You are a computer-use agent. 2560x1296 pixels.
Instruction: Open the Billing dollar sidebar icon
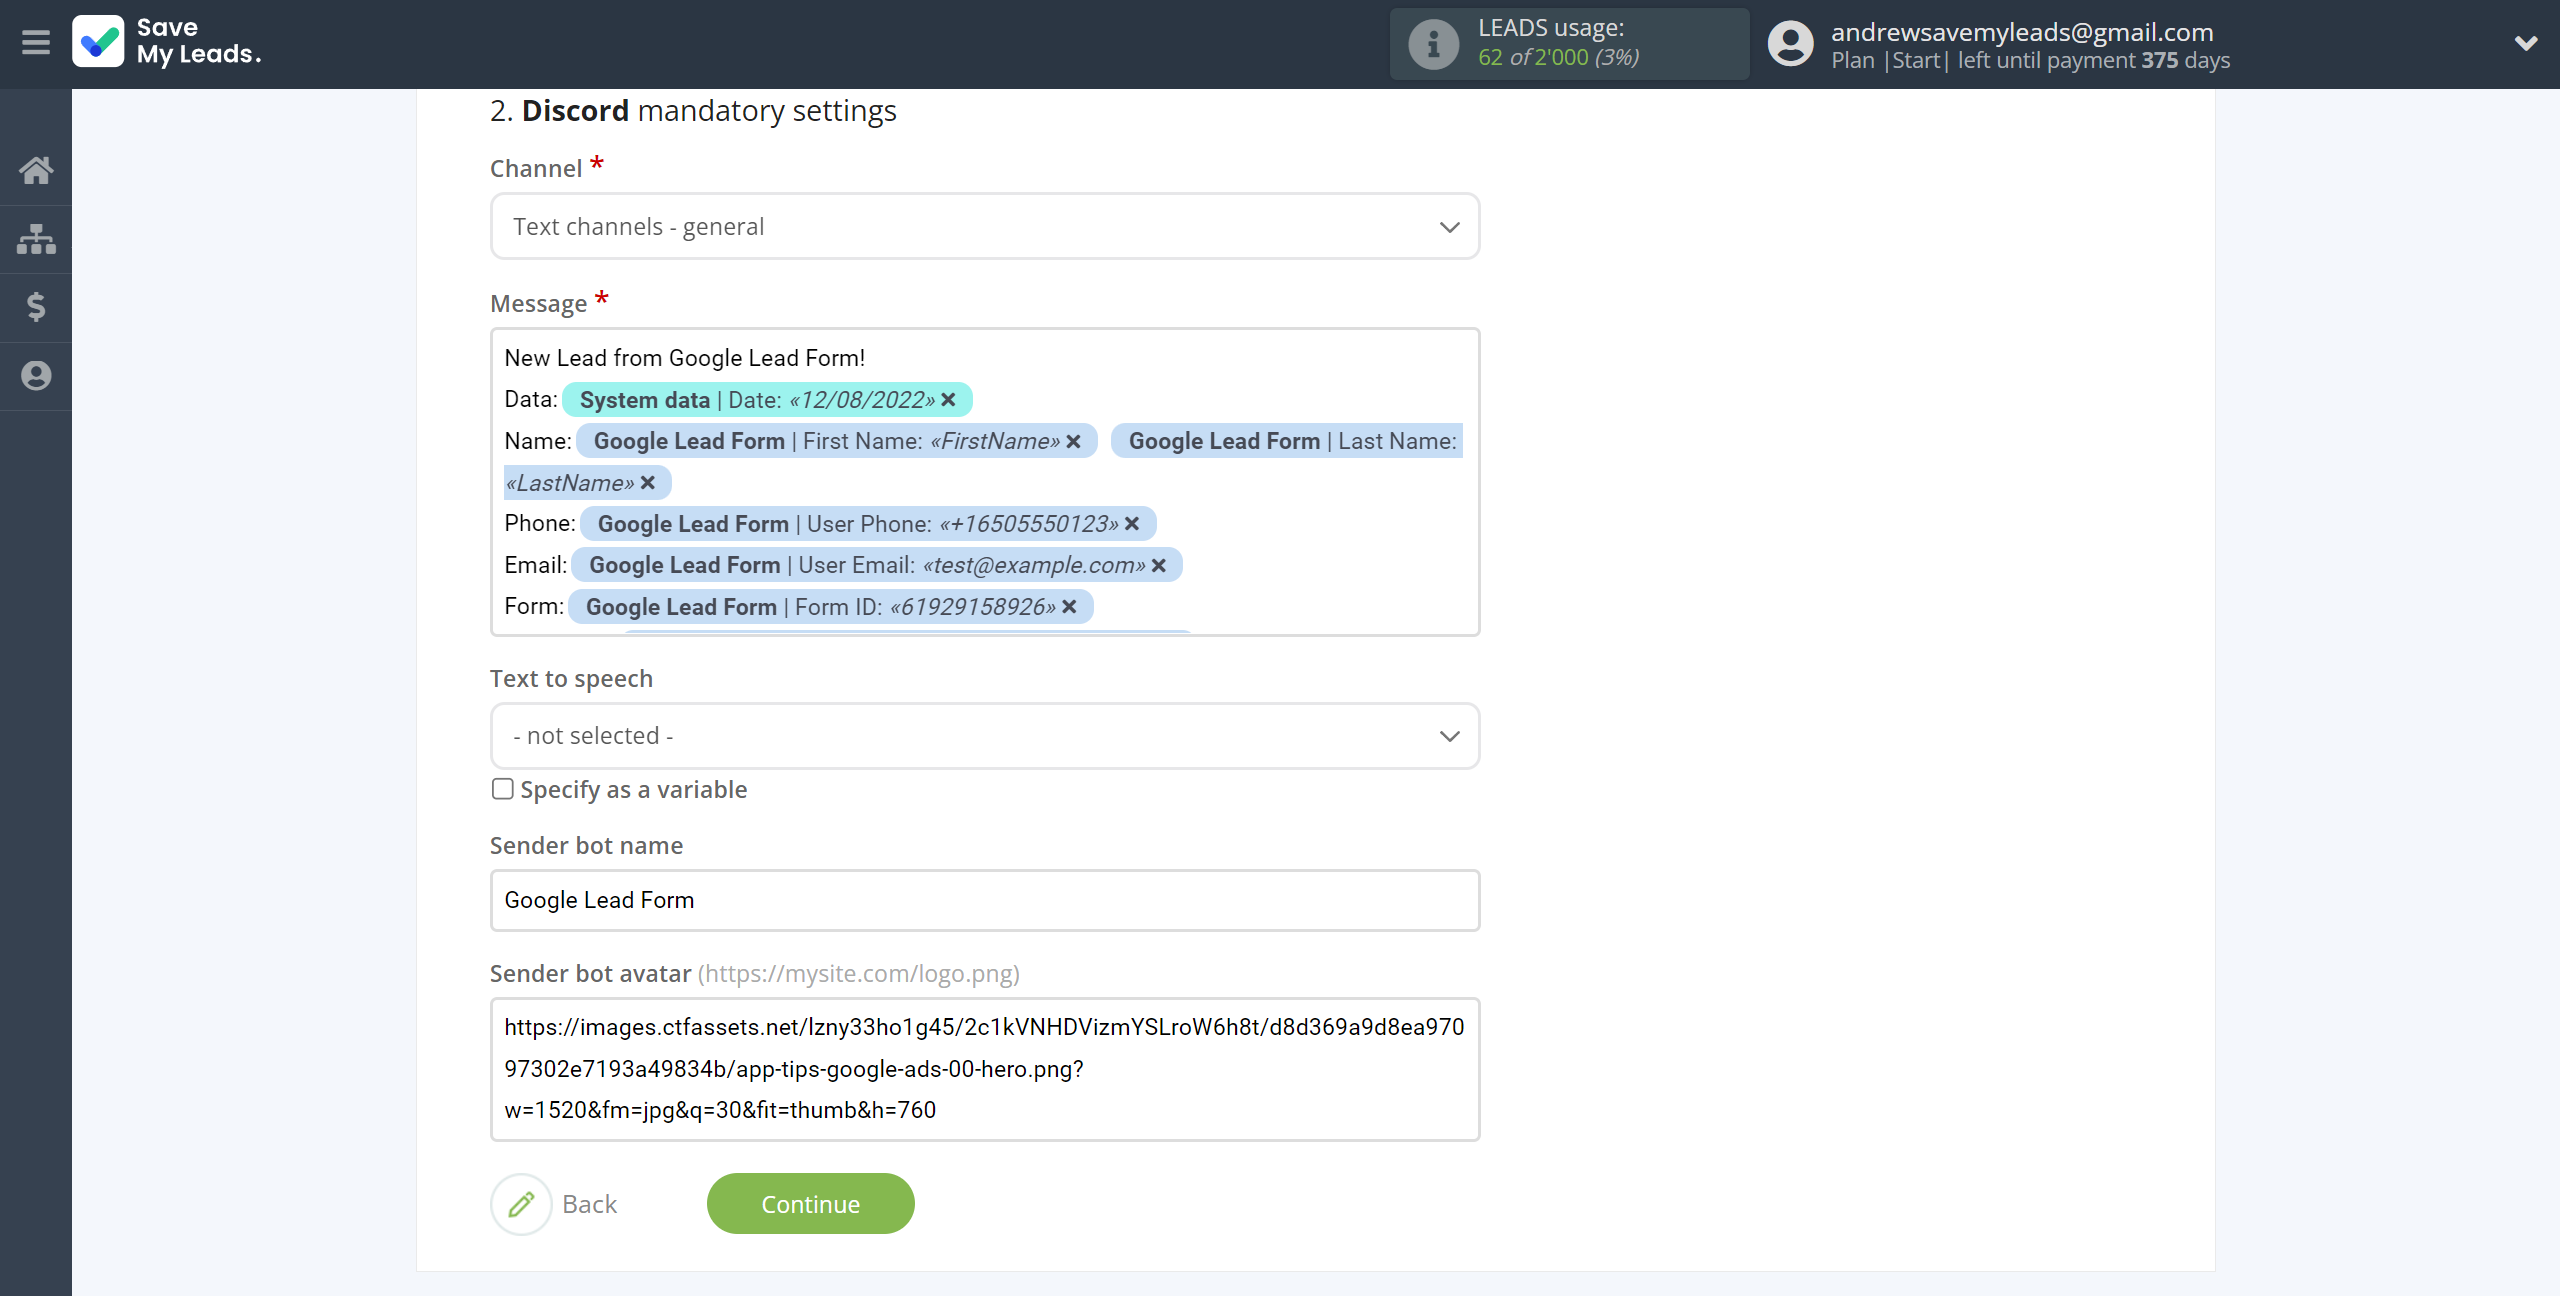click(36, 307)
